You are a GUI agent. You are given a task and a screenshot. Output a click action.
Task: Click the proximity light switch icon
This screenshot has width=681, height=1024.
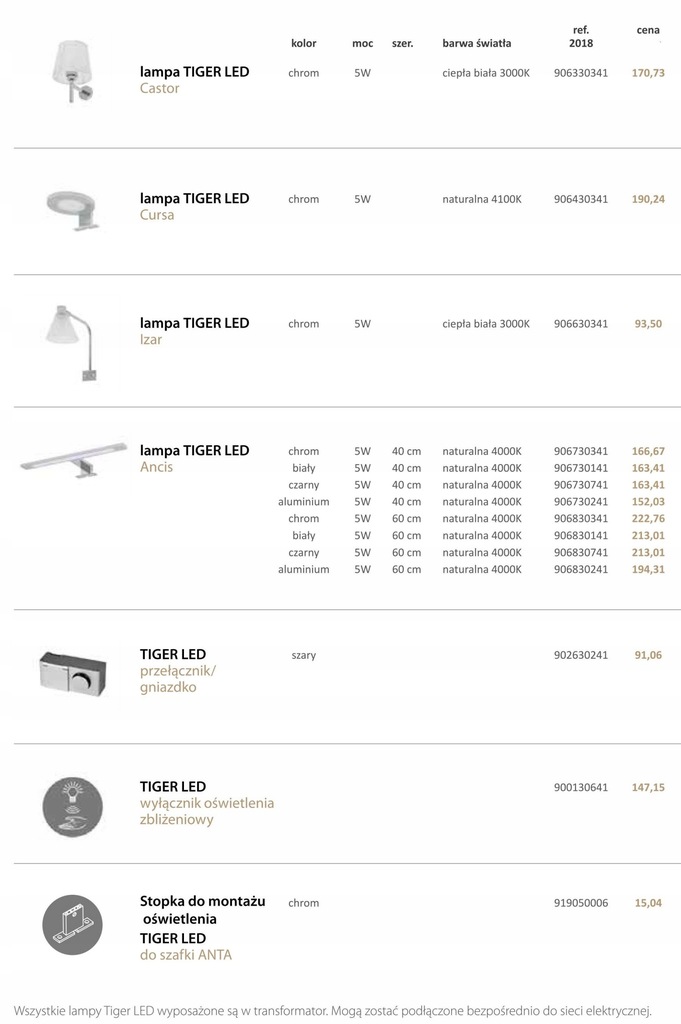pyautogui.click(x=72, y=807)
